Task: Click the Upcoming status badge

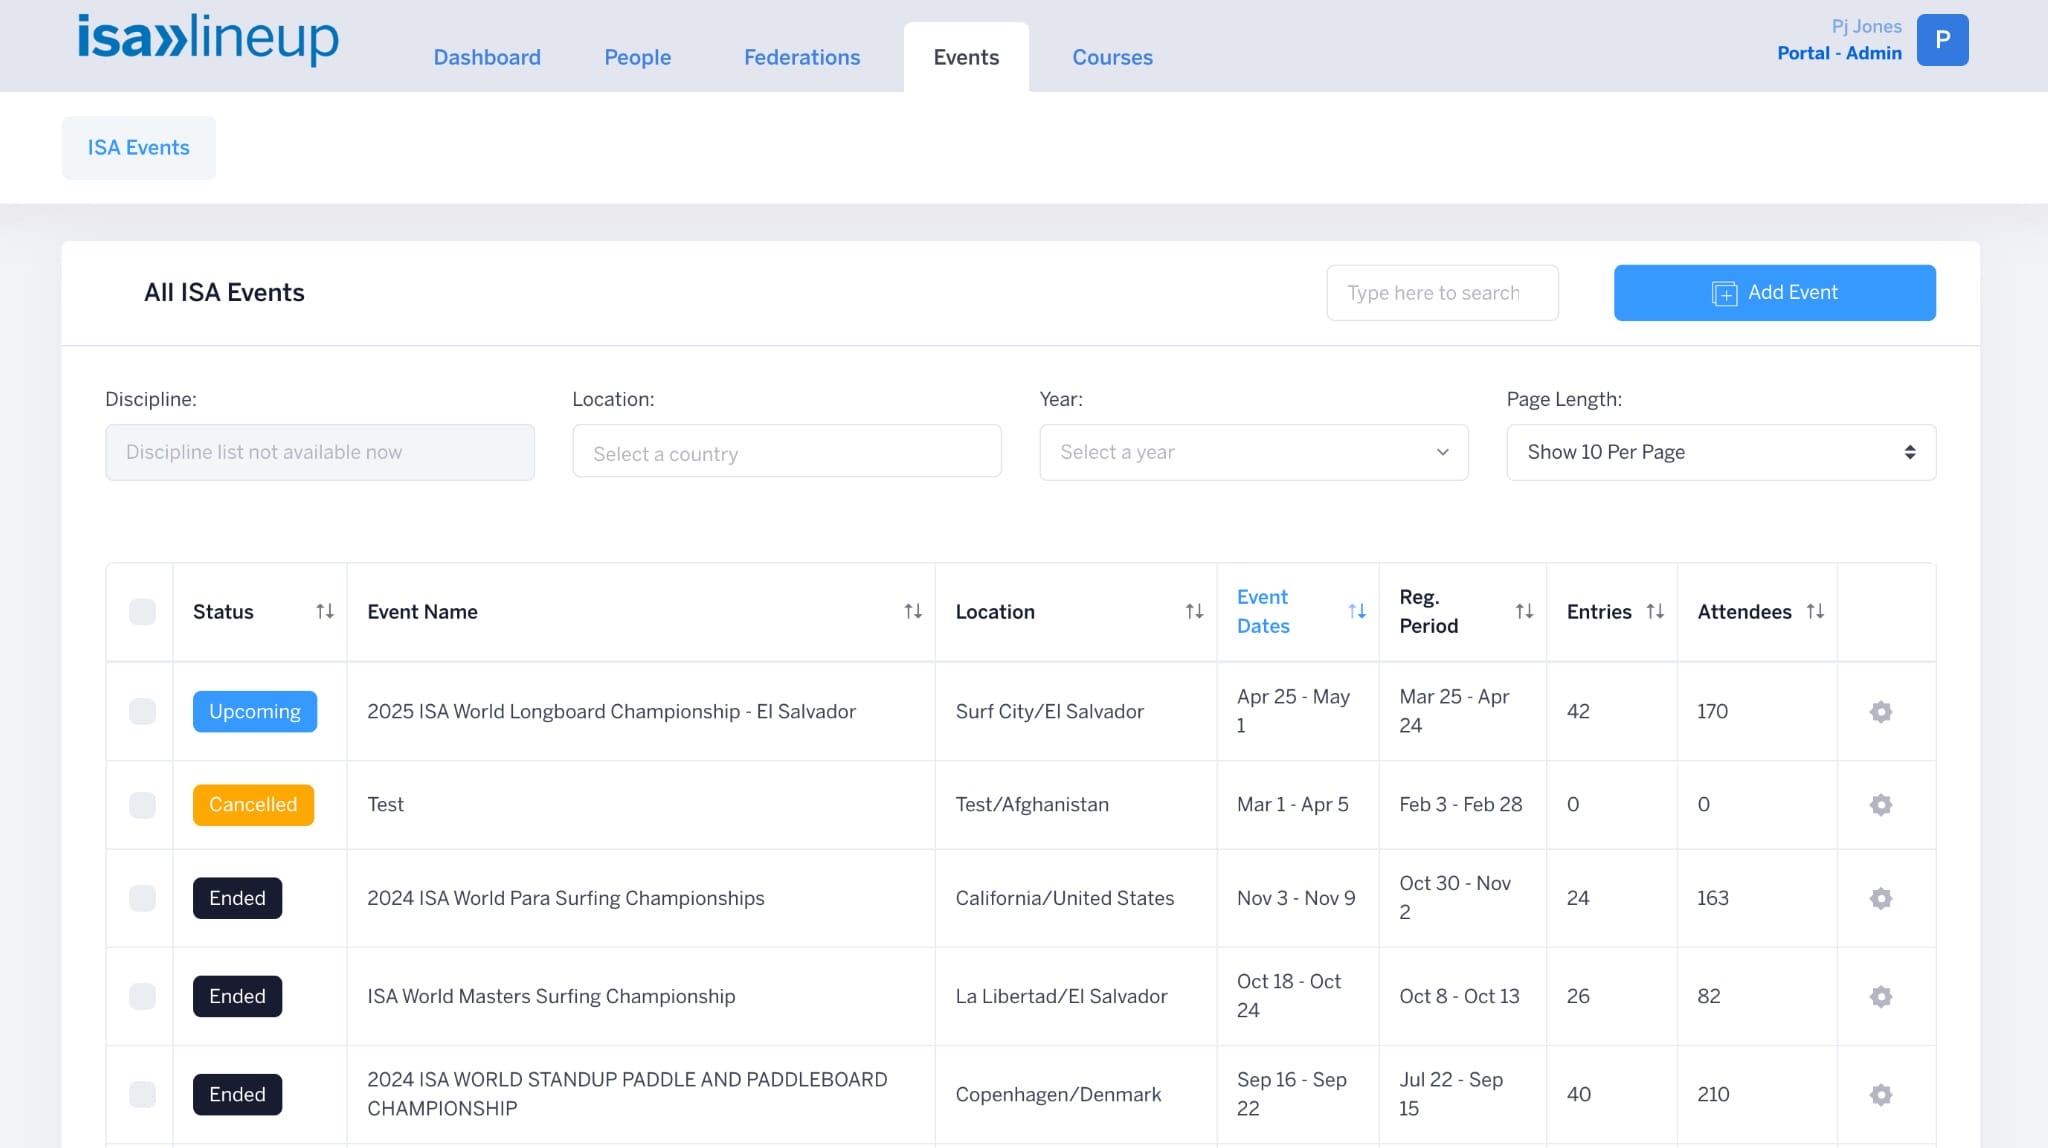Action: pyautogui.click(x=255, y=712)
